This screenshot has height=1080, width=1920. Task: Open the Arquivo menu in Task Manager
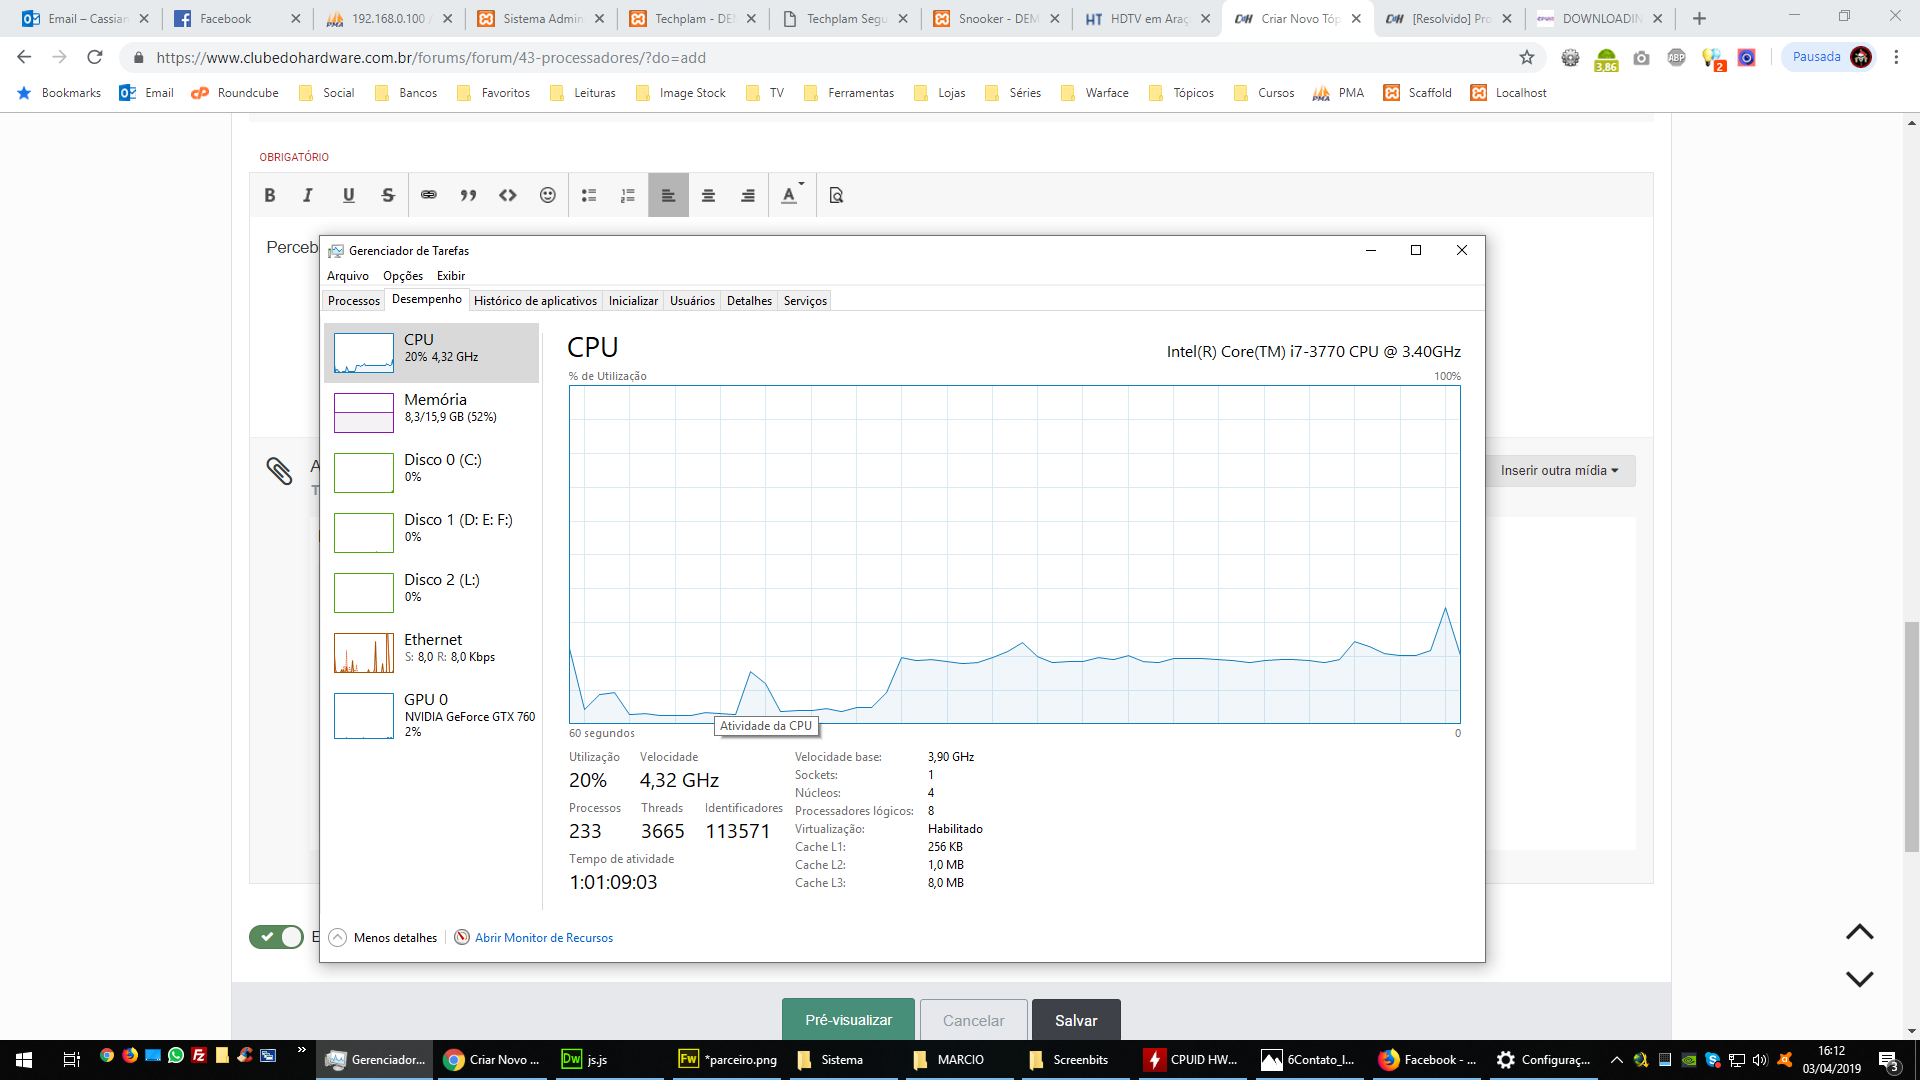point(348,276)
